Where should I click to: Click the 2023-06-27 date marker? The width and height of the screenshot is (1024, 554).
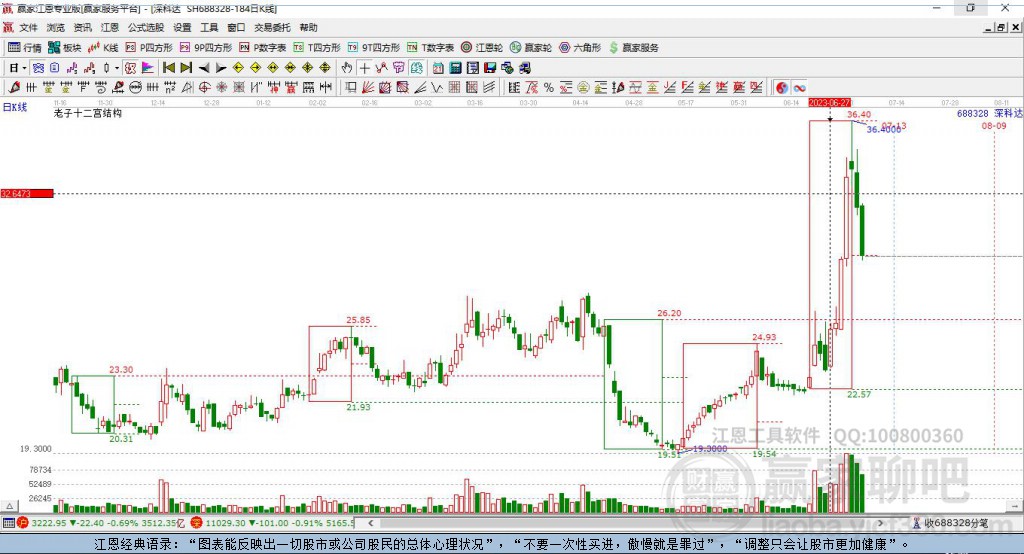(829, 103)
